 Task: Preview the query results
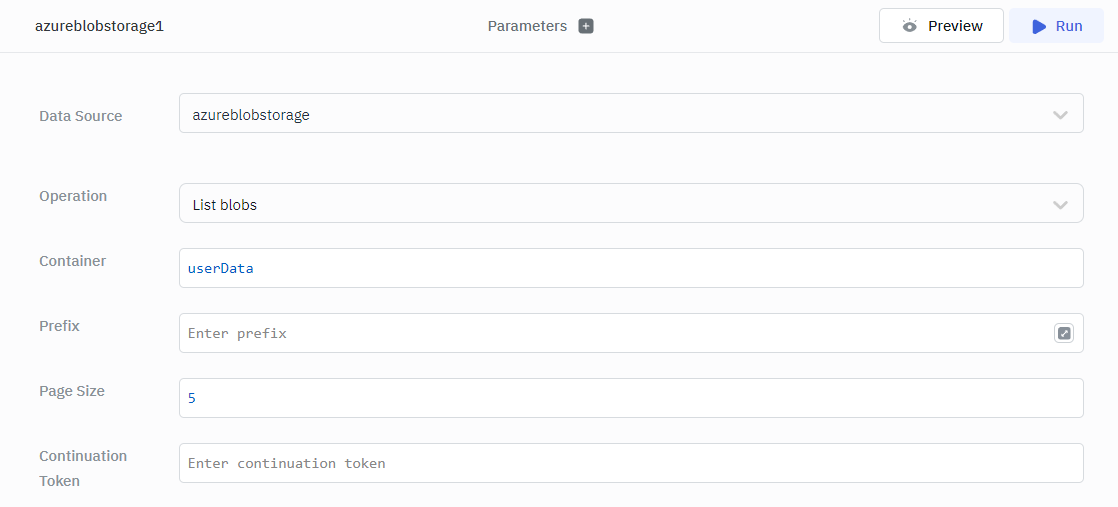[x=941, y=26]
